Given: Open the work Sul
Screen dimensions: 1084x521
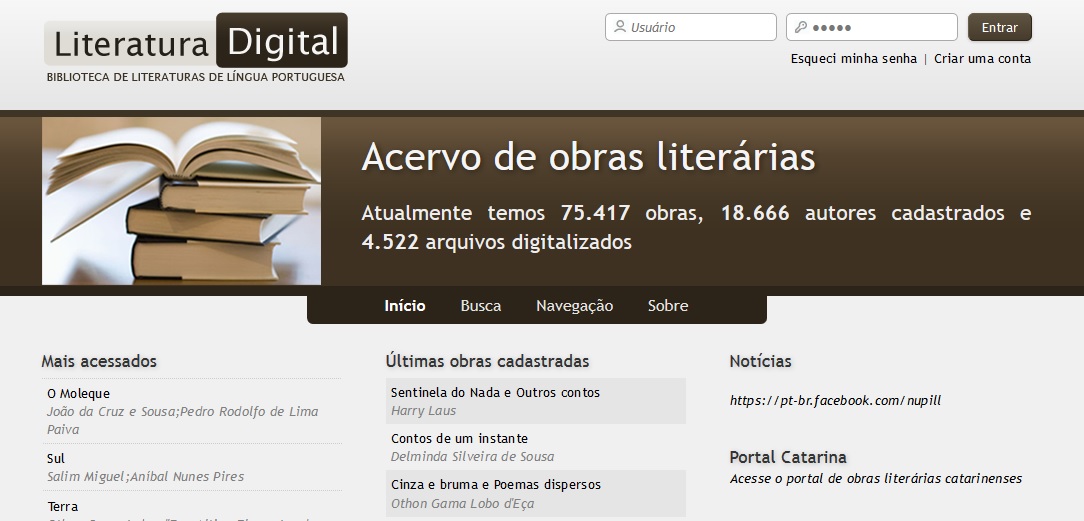Looking at the screenshot, I should (x=56, y=459).
